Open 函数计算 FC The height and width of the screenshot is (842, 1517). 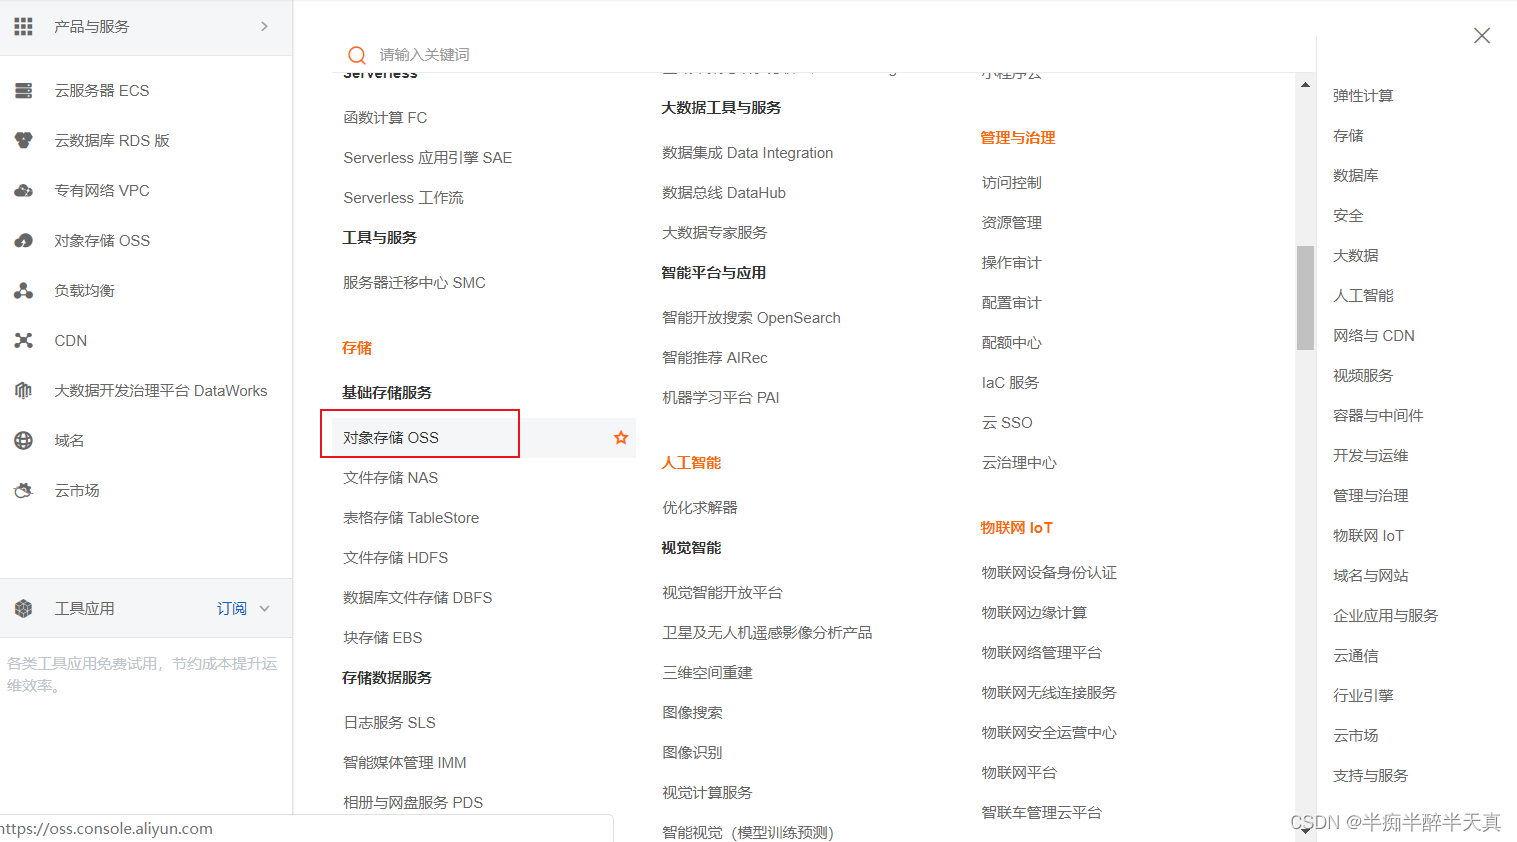[x=385, y=117]
